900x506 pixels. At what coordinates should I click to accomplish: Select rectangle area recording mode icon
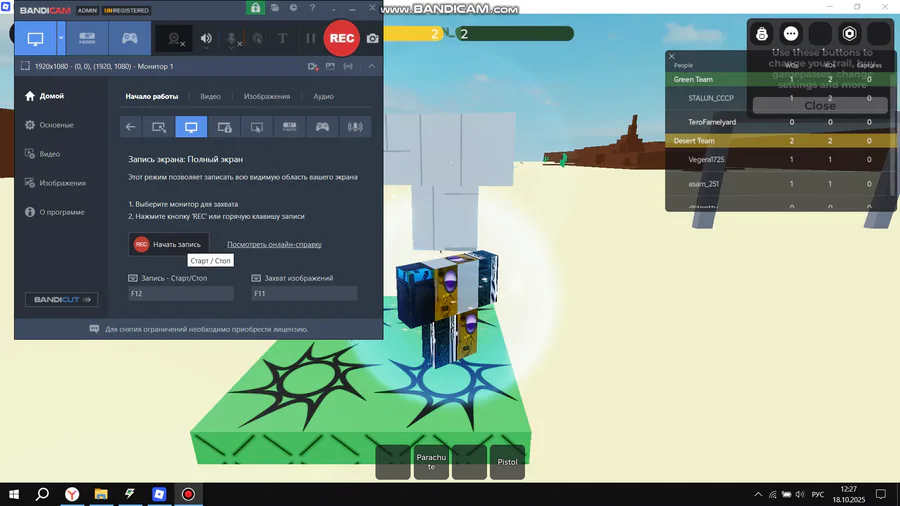point(158,127)
